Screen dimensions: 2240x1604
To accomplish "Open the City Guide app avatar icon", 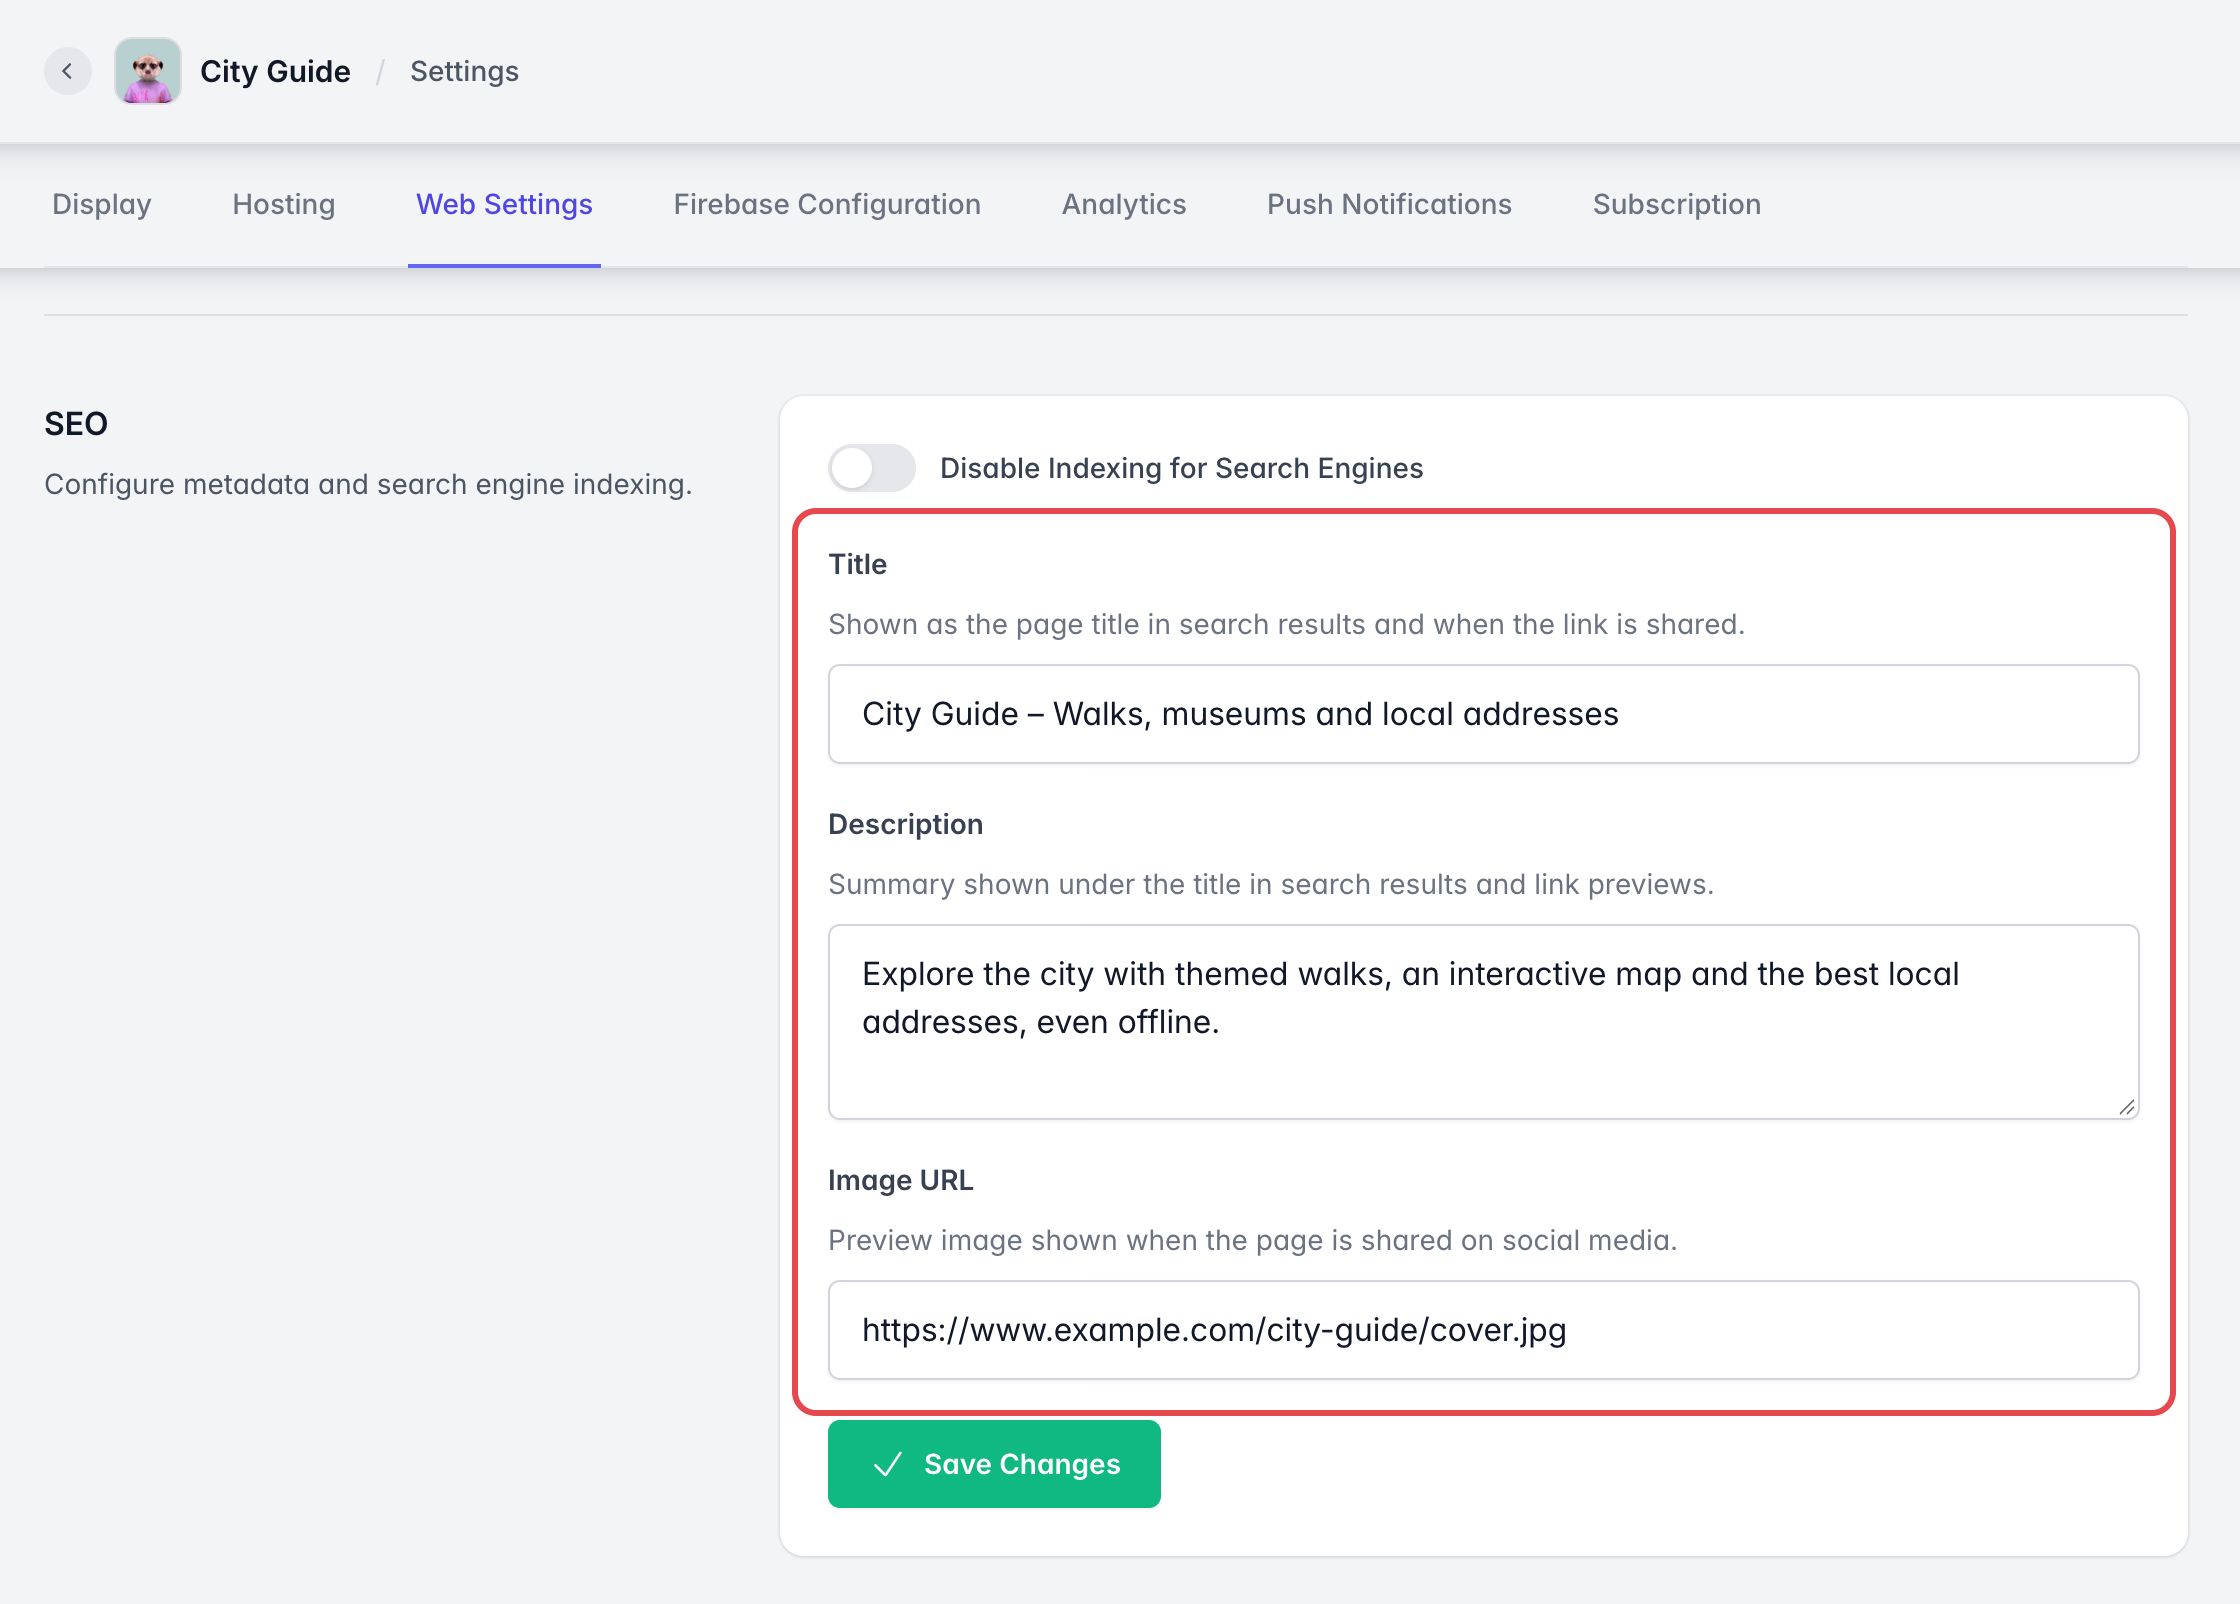I will click(148, 71).
